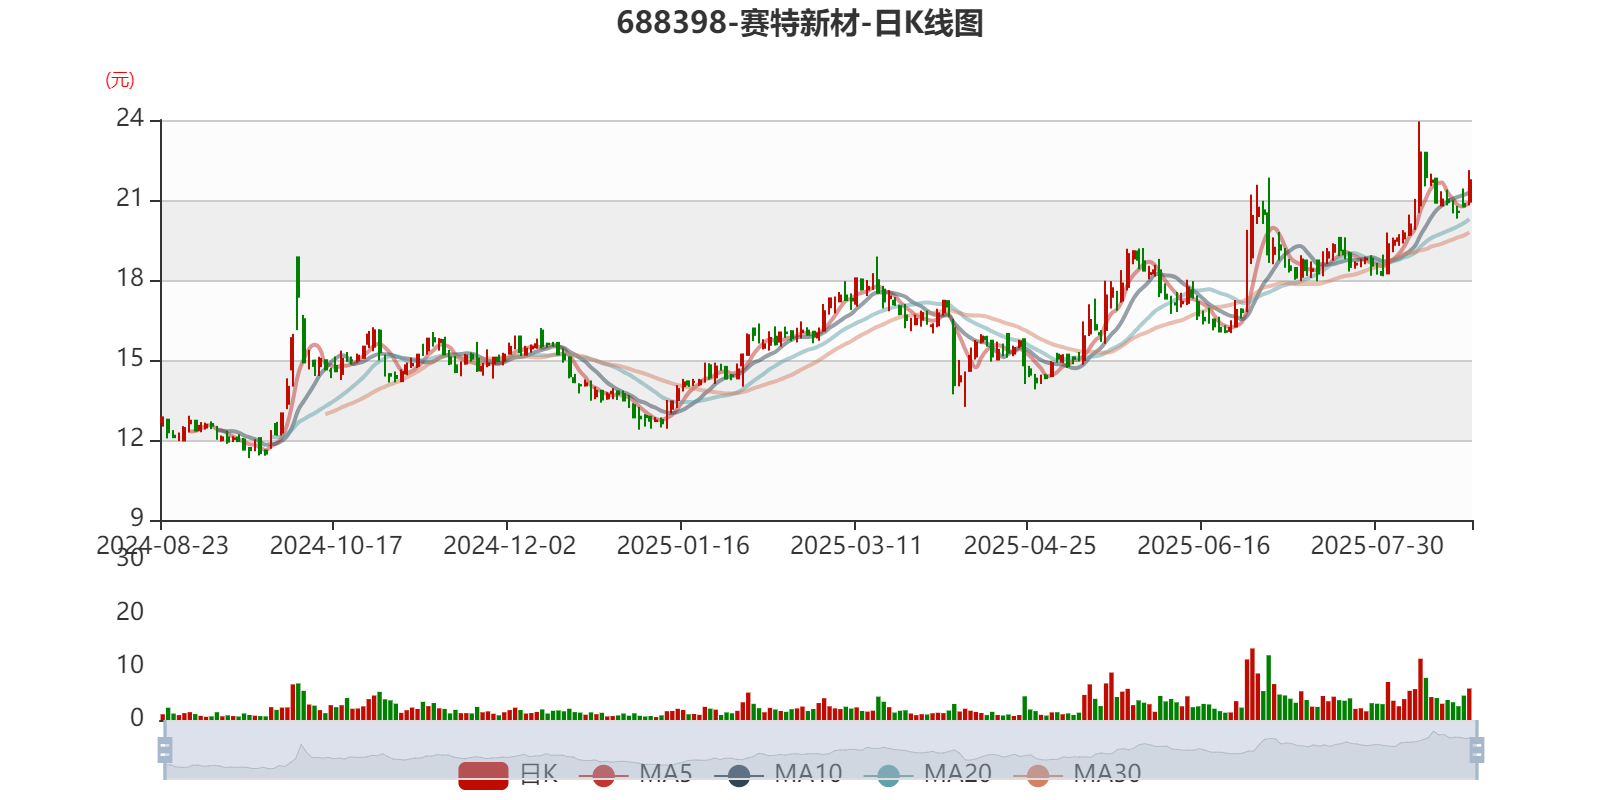Toggle the MA20 line legend
1600x800 pixels.
928,774
